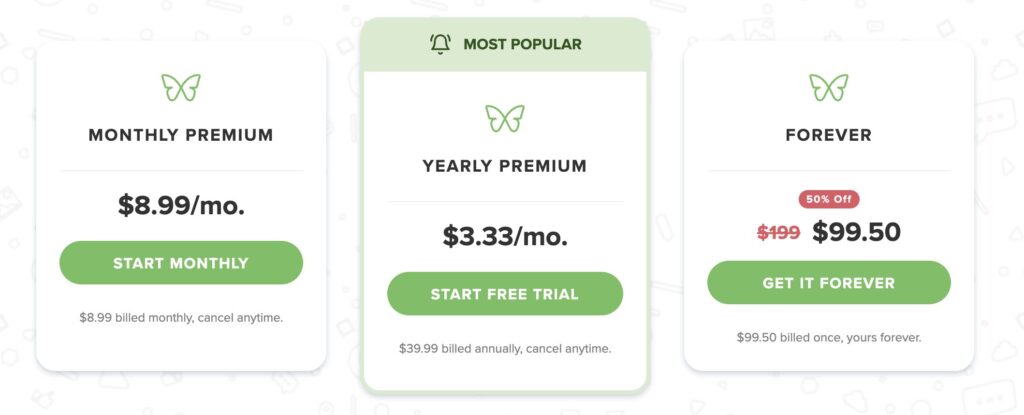Click the Start Free Trial button
The image size is (1024, 415).
point(505,293)
